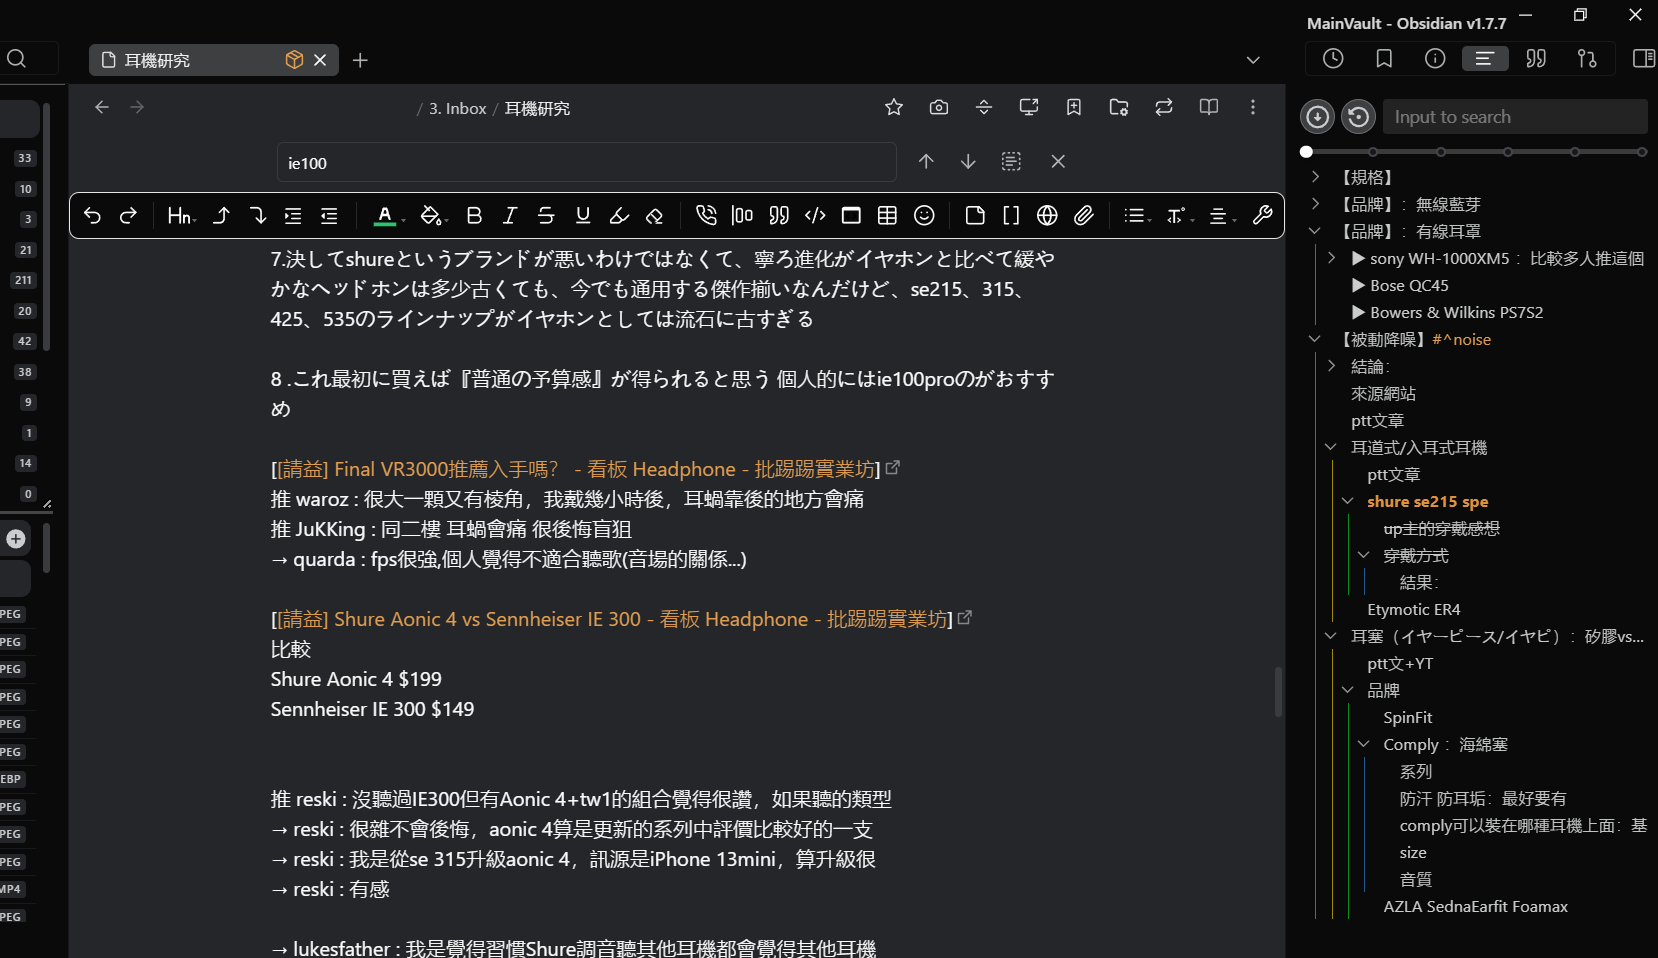Attach a file with the paperclip
This screenshot has width=1658, height=958.
tap(1084, 215)
